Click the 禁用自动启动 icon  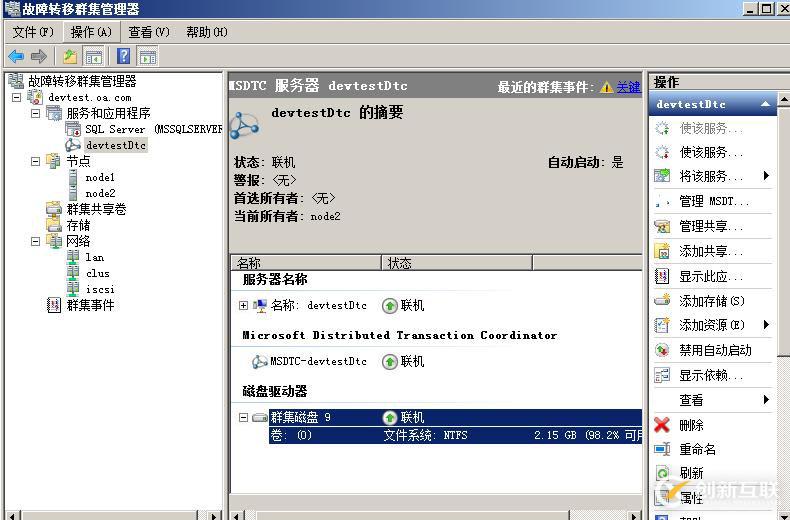[662, 350]
